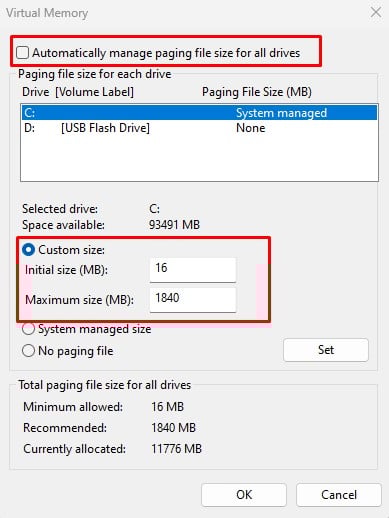Click the Space available 93491 MB value
The height and width of the screenshot is (518, 389).
click(174, 225)
